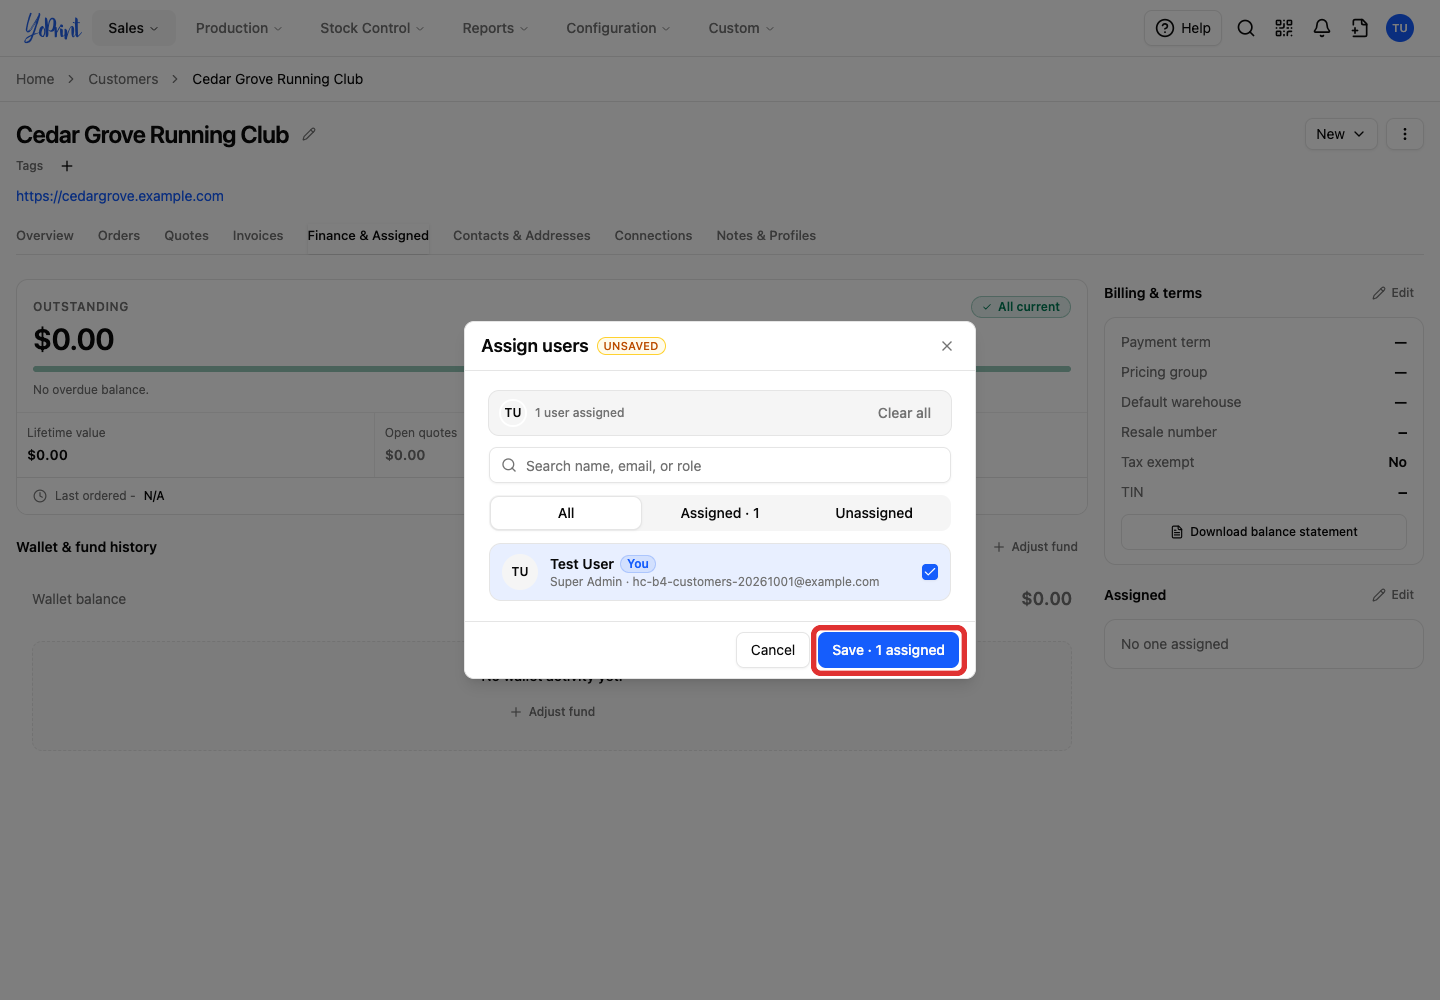Viewport: 1440px width, 1000px height.
Task: Expand the Custom menu
Action: [741, 28]
